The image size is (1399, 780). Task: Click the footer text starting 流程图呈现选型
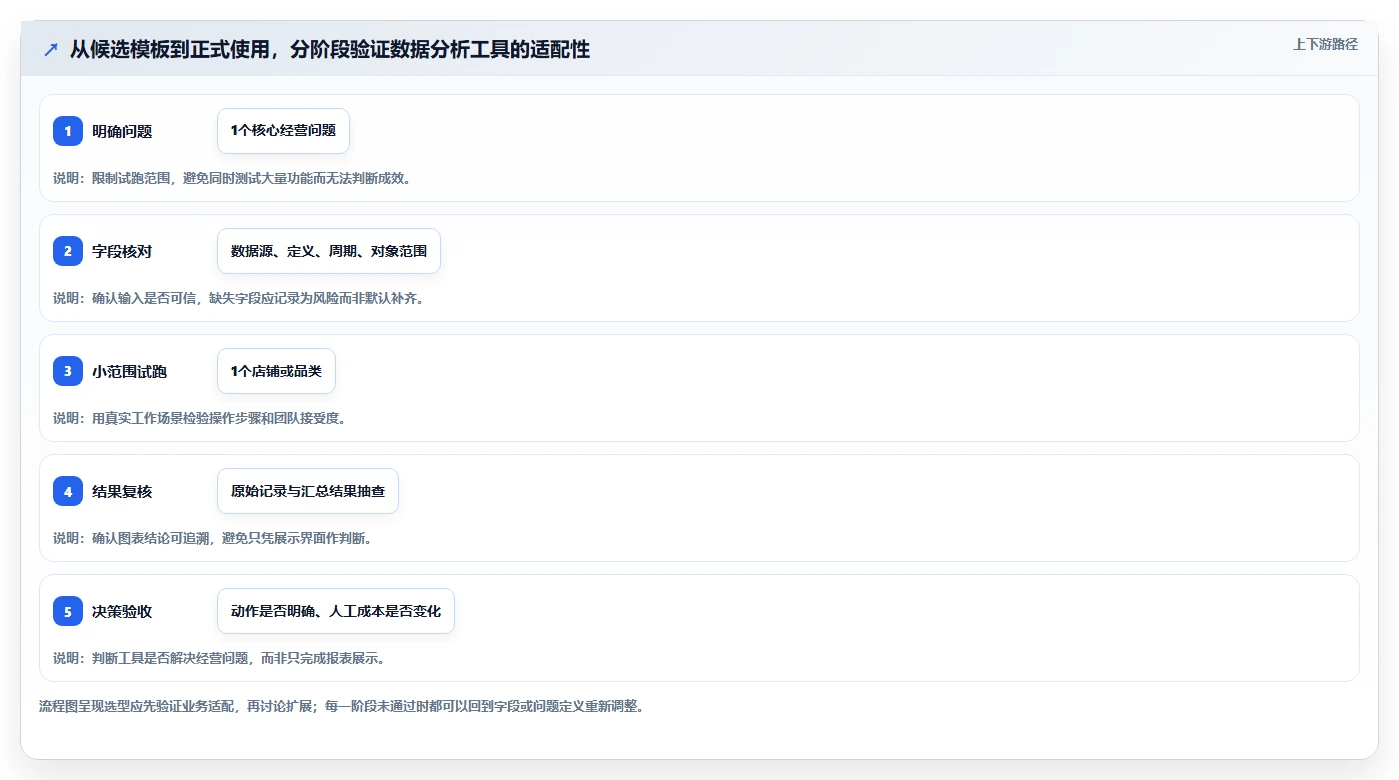(341, 706)
